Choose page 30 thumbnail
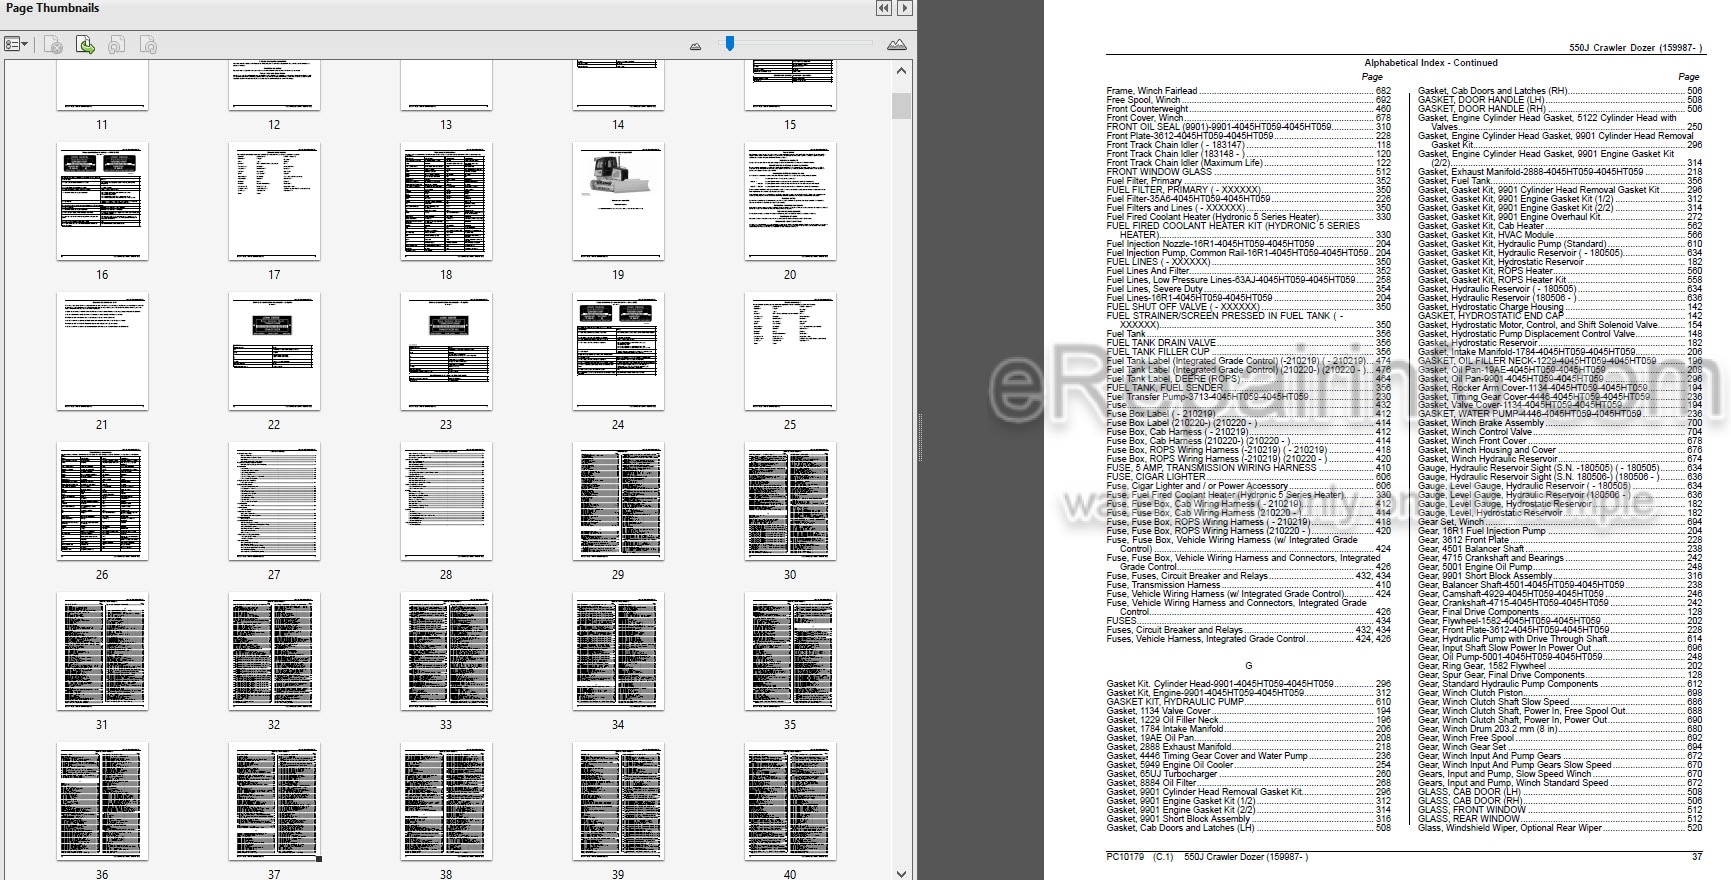This screenshot has width=1731, height=880. (x=790, y=501)
